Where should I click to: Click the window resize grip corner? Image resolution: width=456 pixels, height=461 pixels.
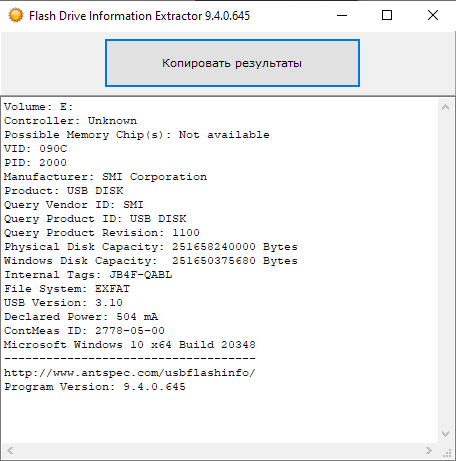447,453
